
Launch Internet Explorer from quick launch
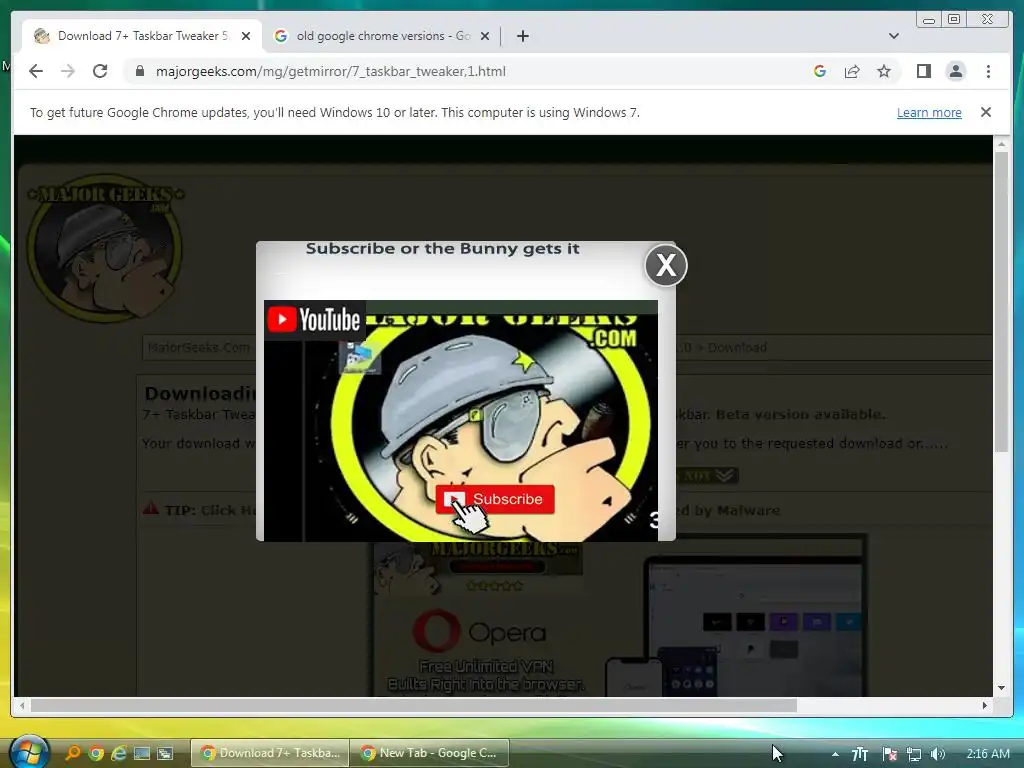tap(119, 753)
